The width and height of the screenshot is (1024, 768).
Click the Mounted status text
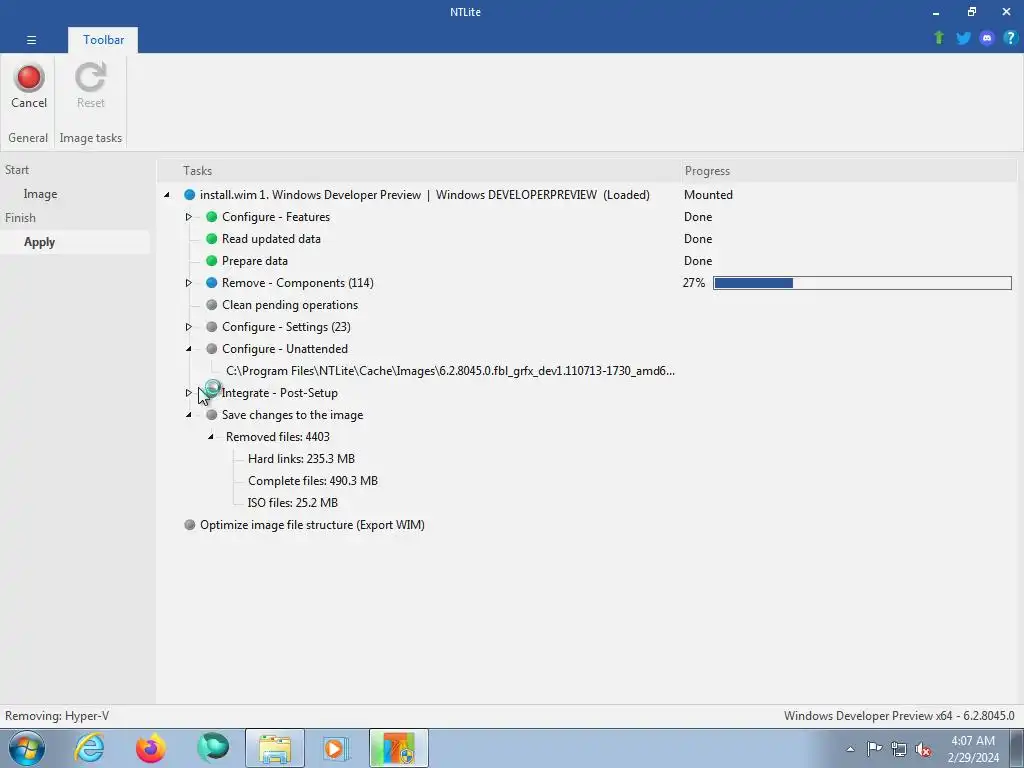708,195
